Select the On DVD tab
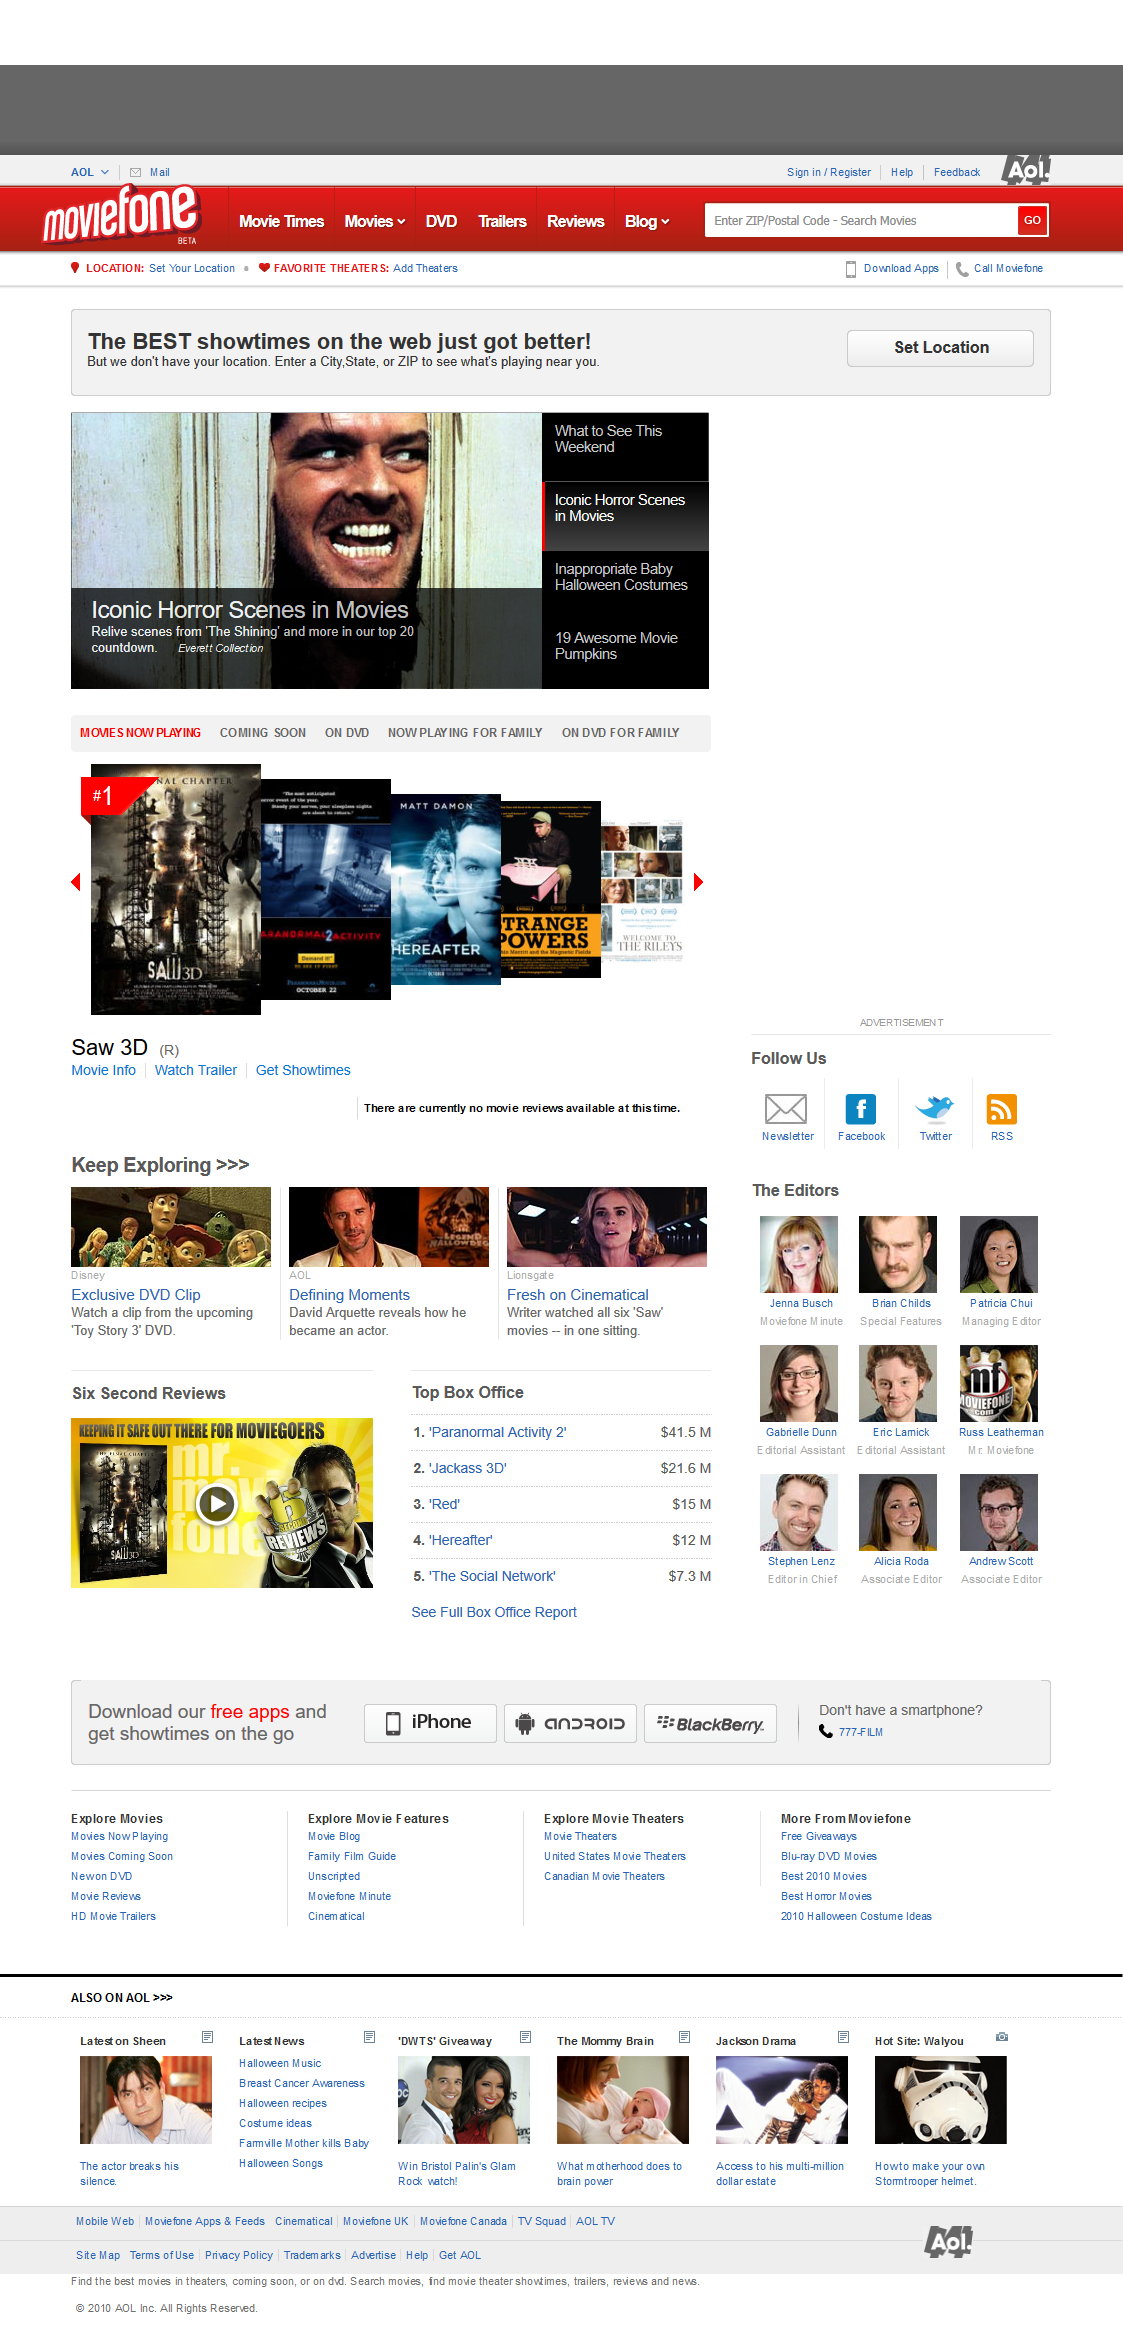 tap(347, 733)
